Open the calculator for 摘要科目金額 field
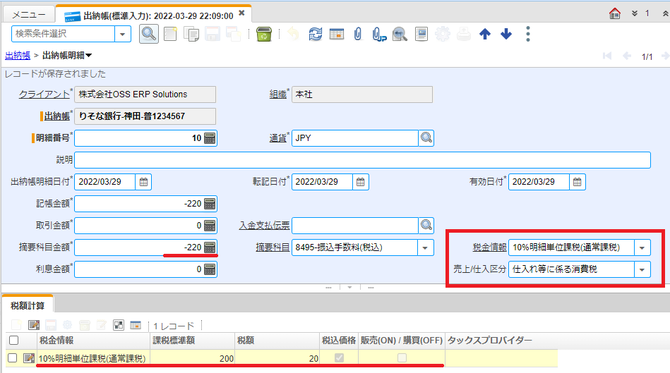Viewport: 670px width, 373px height. pos(209,247)
